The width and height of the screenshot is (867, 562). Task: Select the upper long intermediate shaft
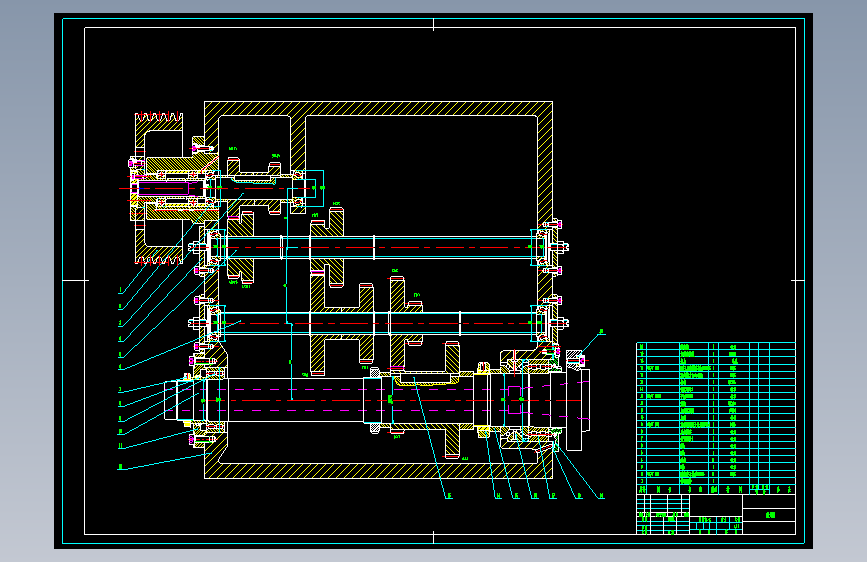tap(379, 247)
